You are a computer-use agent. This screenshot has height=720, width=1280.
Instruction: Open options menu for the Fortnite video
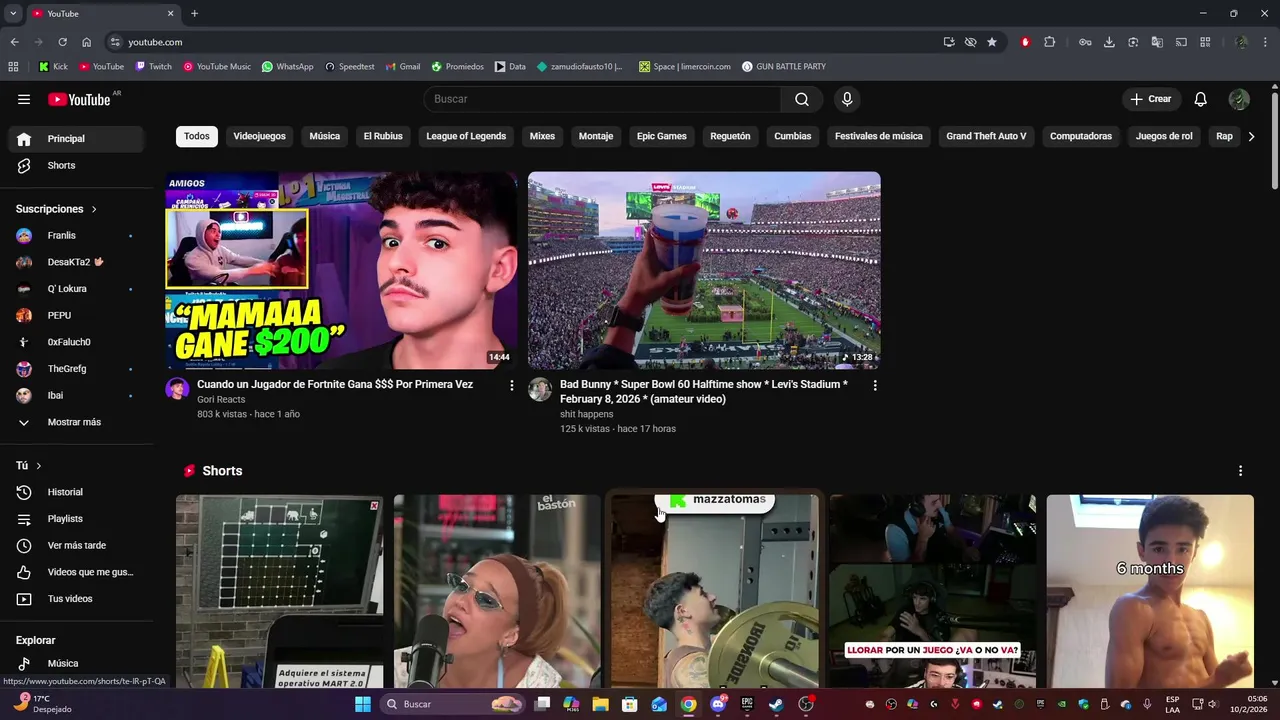(x=512, y=385)
